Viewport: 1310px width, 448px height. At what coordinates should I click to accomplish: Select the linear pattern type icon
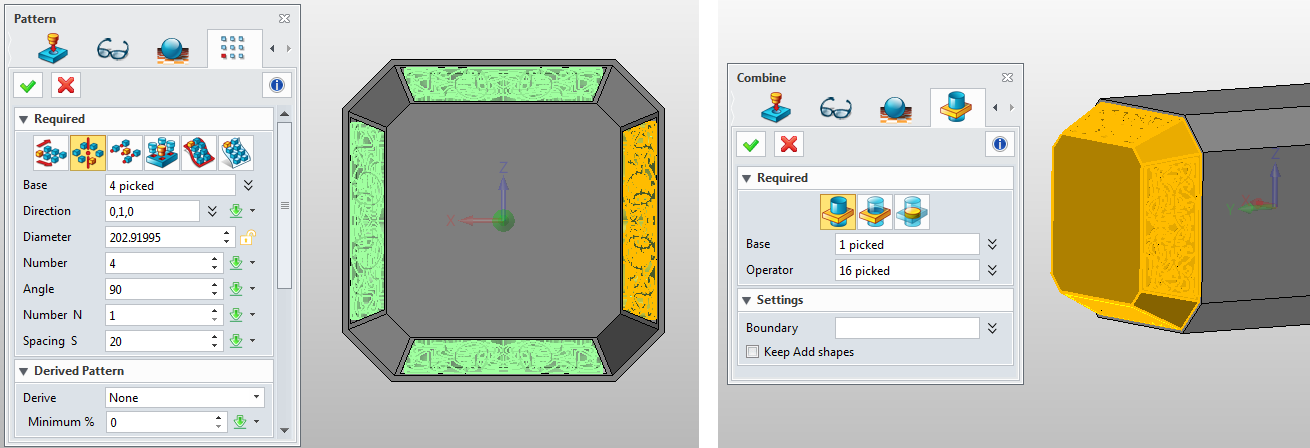coord(51,153)
